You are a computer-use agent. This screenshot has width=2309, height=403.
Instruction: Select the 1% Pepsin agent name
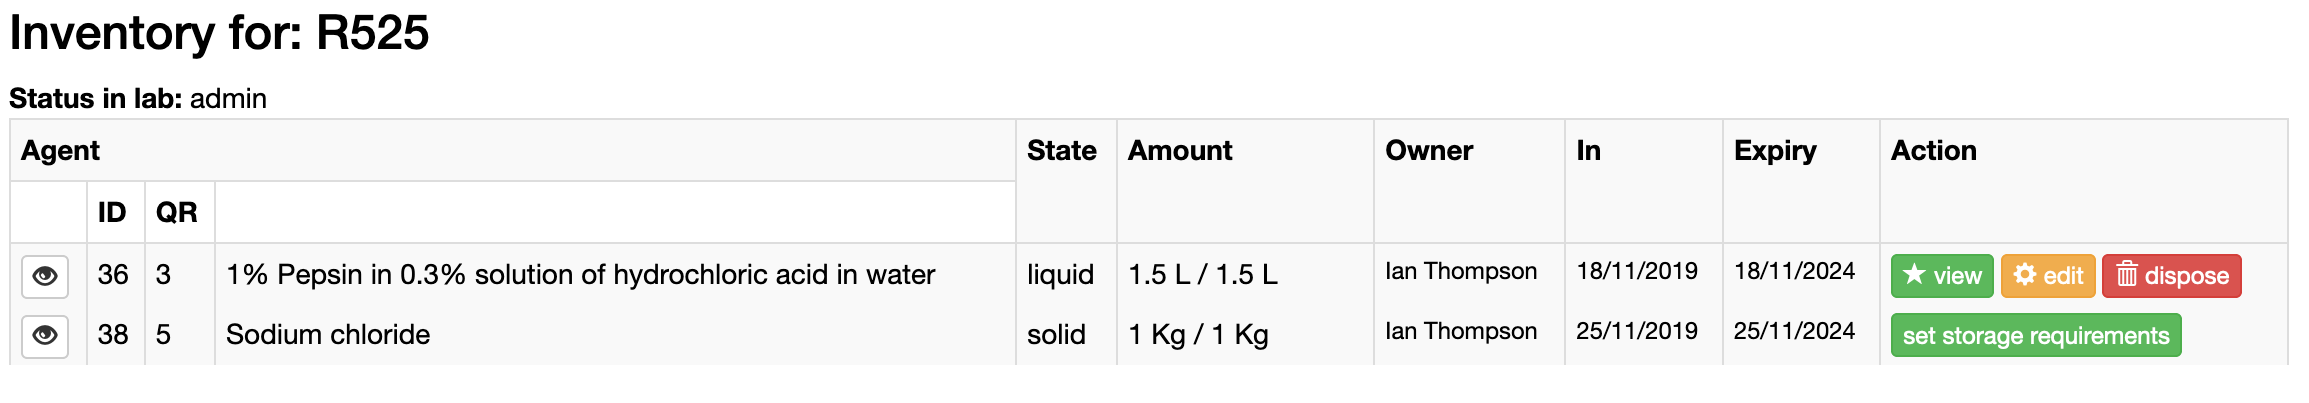click(x=580, y=275)
